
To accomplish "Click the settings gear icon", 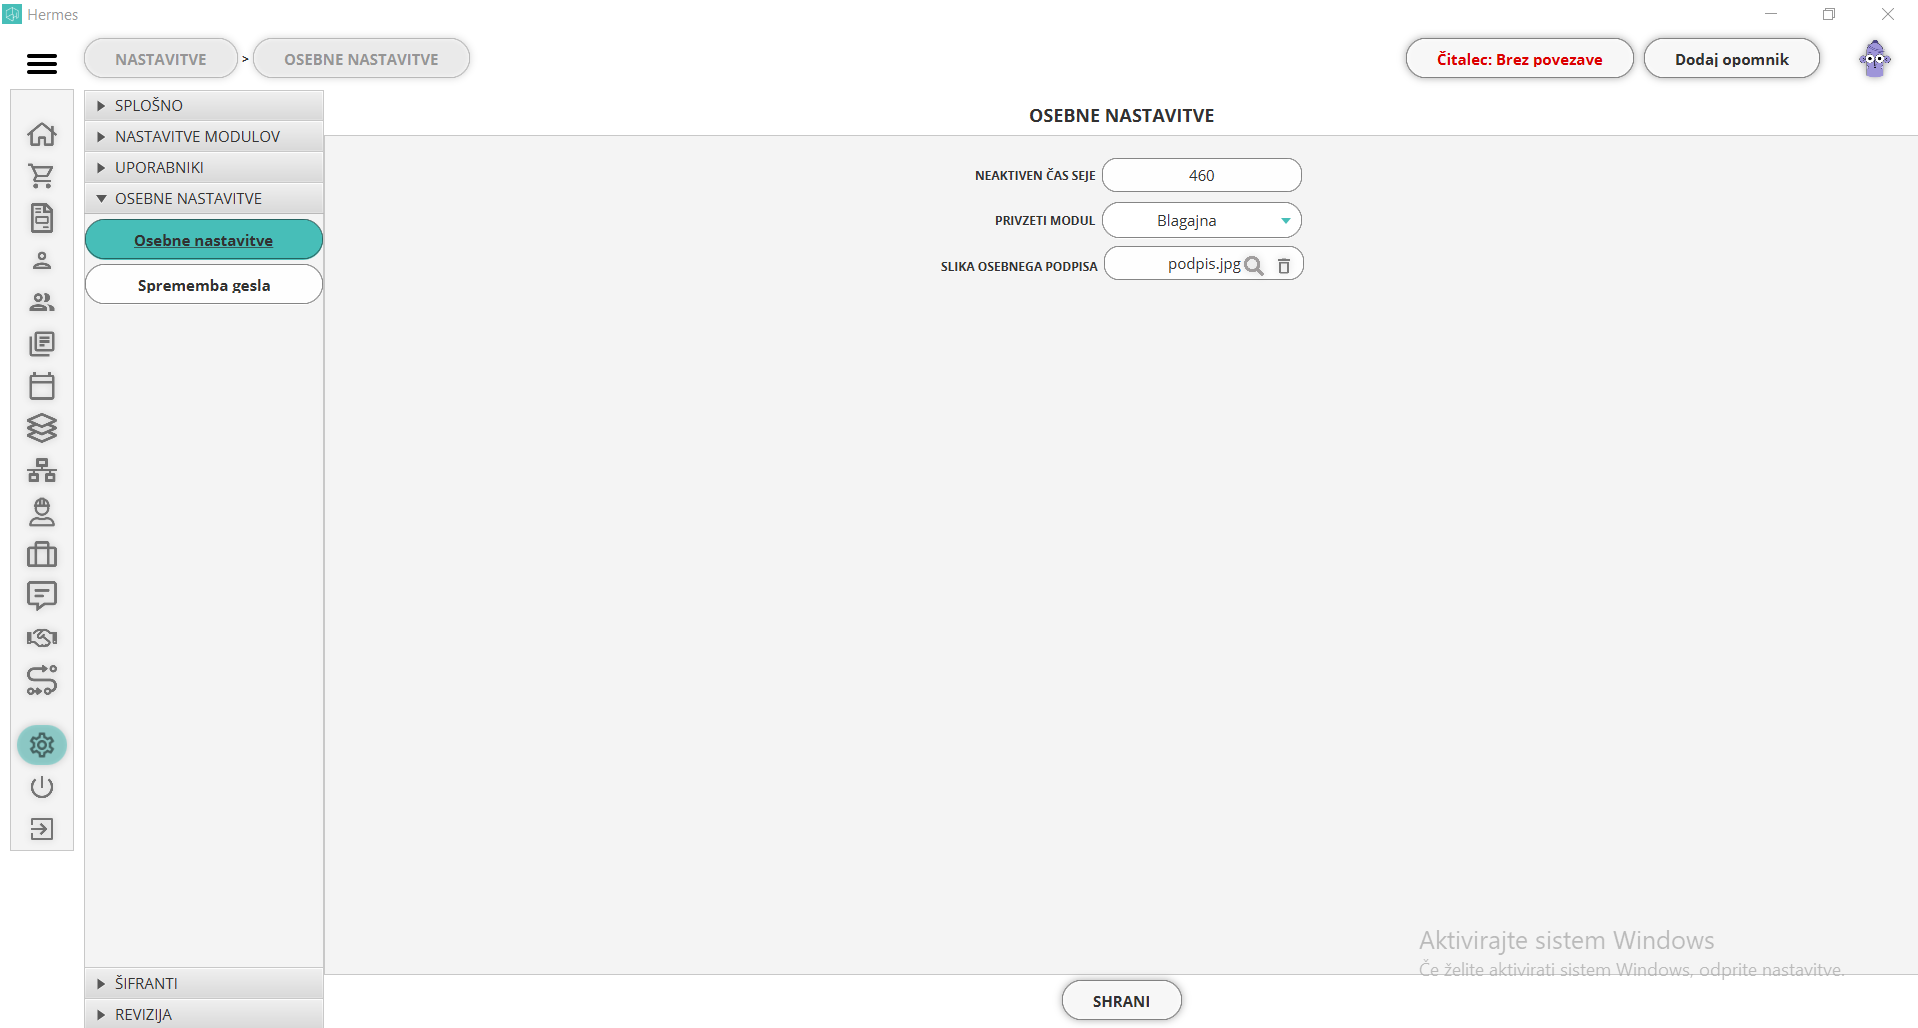I will (42, 745).
